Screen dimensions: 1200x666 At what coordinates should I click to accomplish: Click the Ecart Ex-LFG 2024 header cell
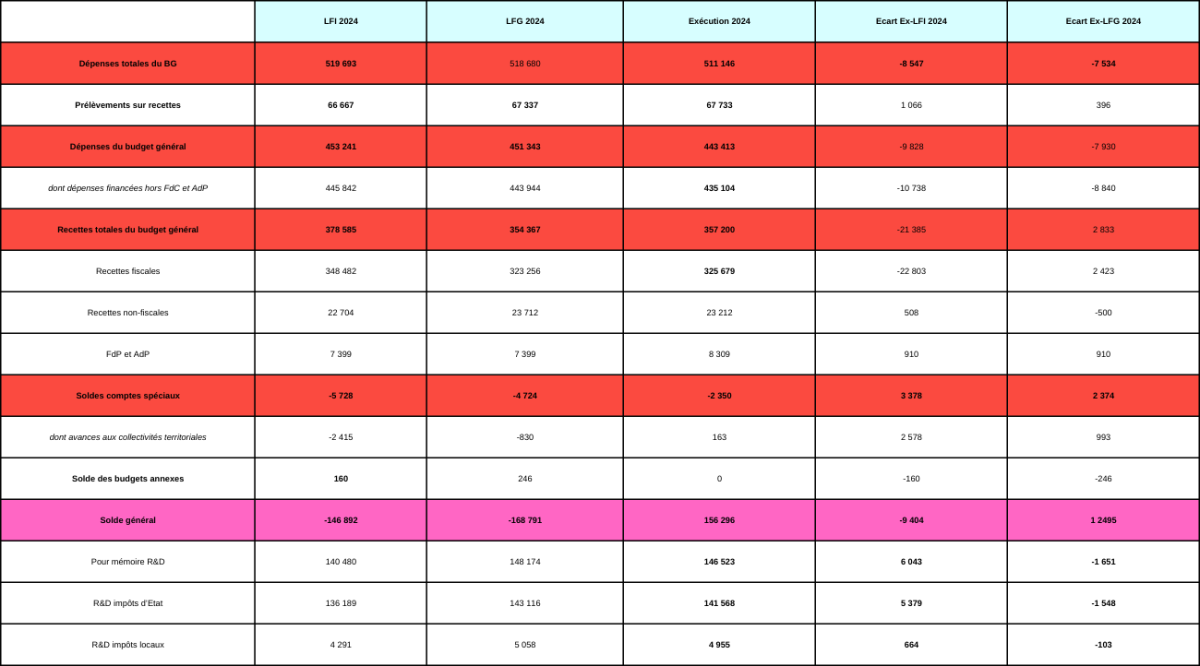[1103, 21]
